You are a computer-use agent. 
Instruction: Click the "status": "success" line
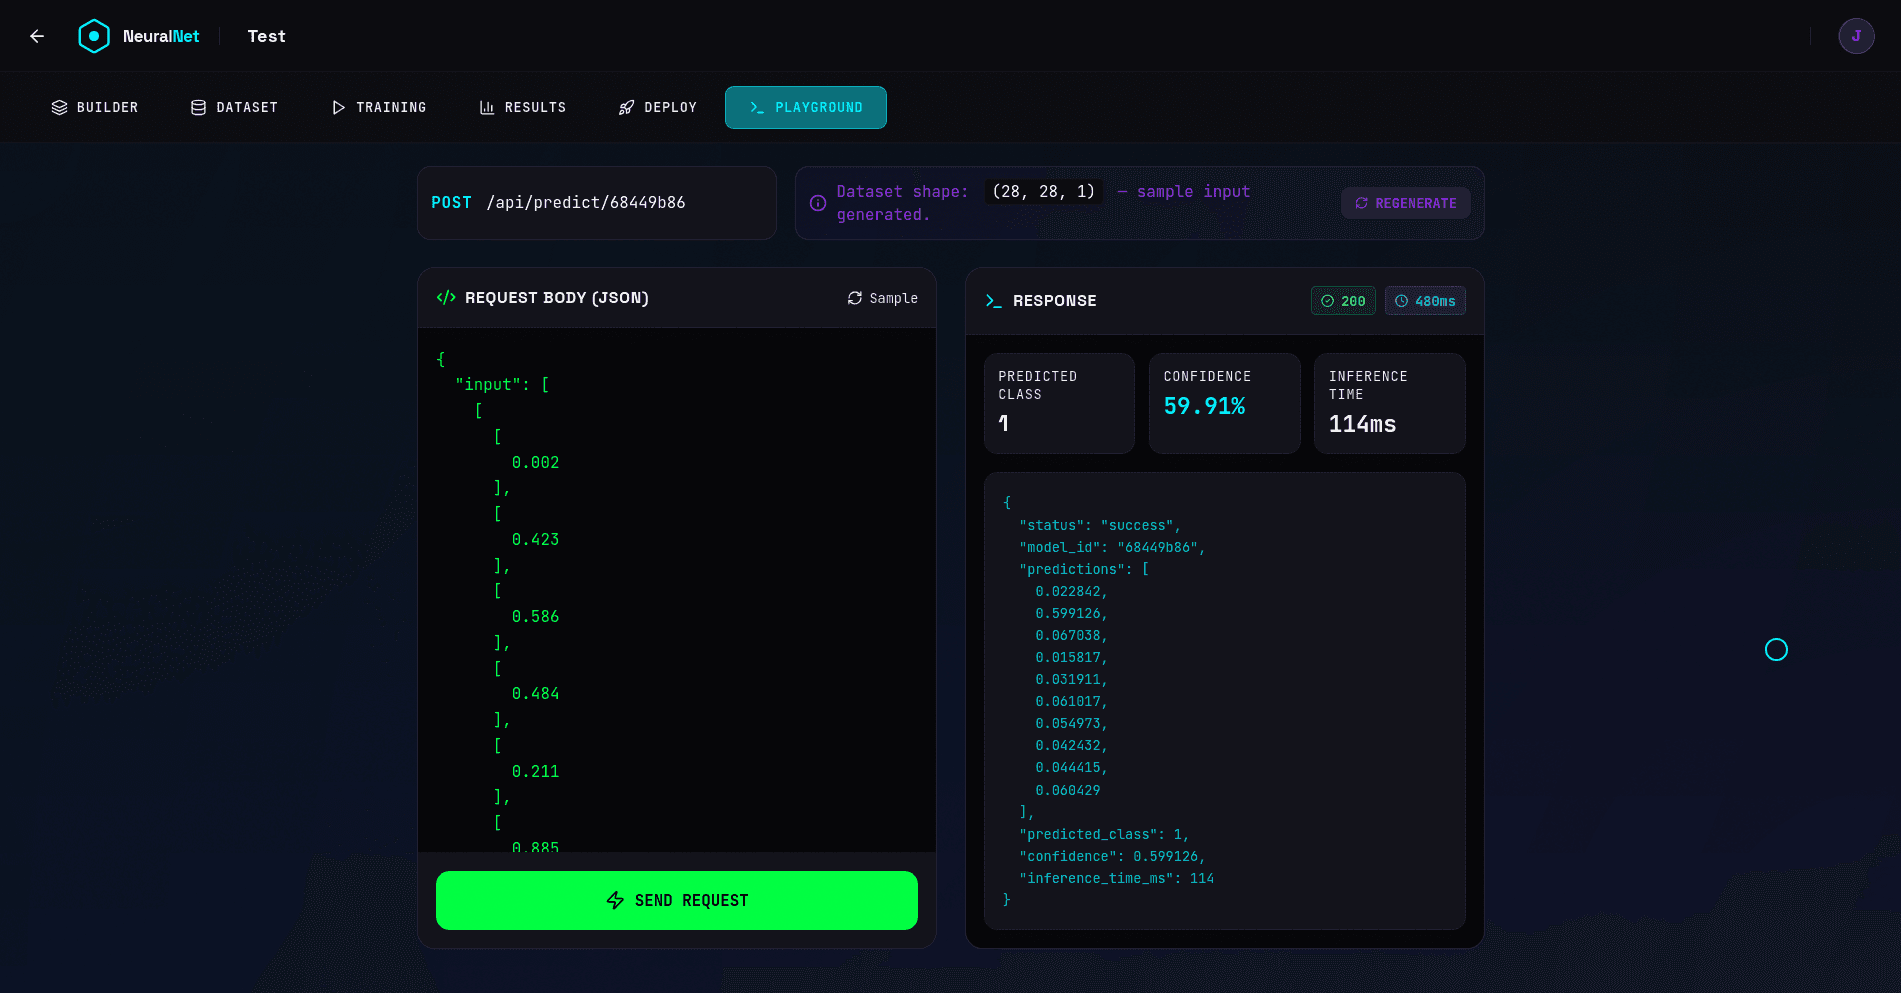tap(1100, 526)
